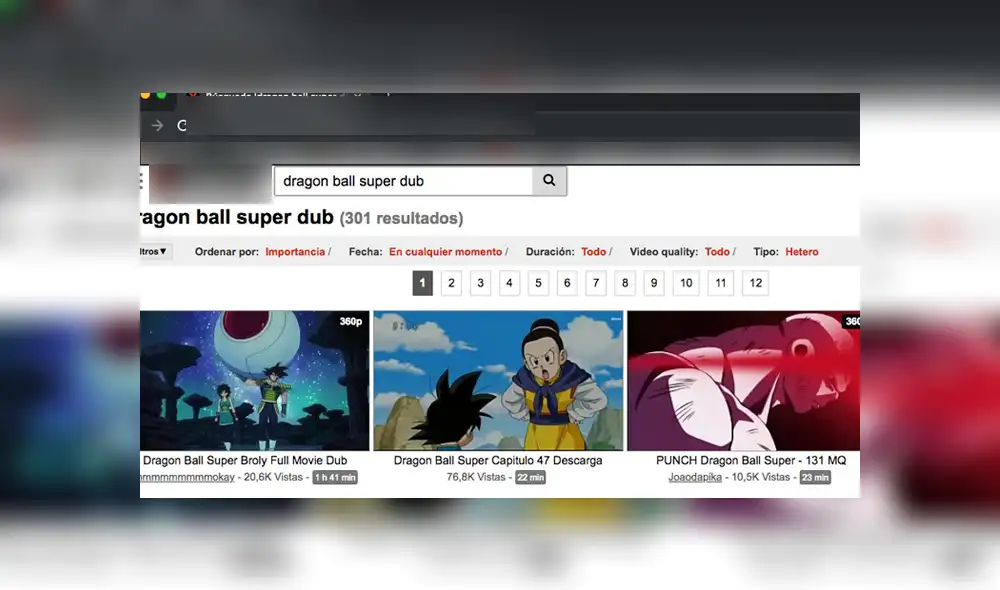This screenshot has height=590, width=1000.
Task: Click the PUNCH Dragon Ball Super thumbnail
Action: click(x=744, y=381)
